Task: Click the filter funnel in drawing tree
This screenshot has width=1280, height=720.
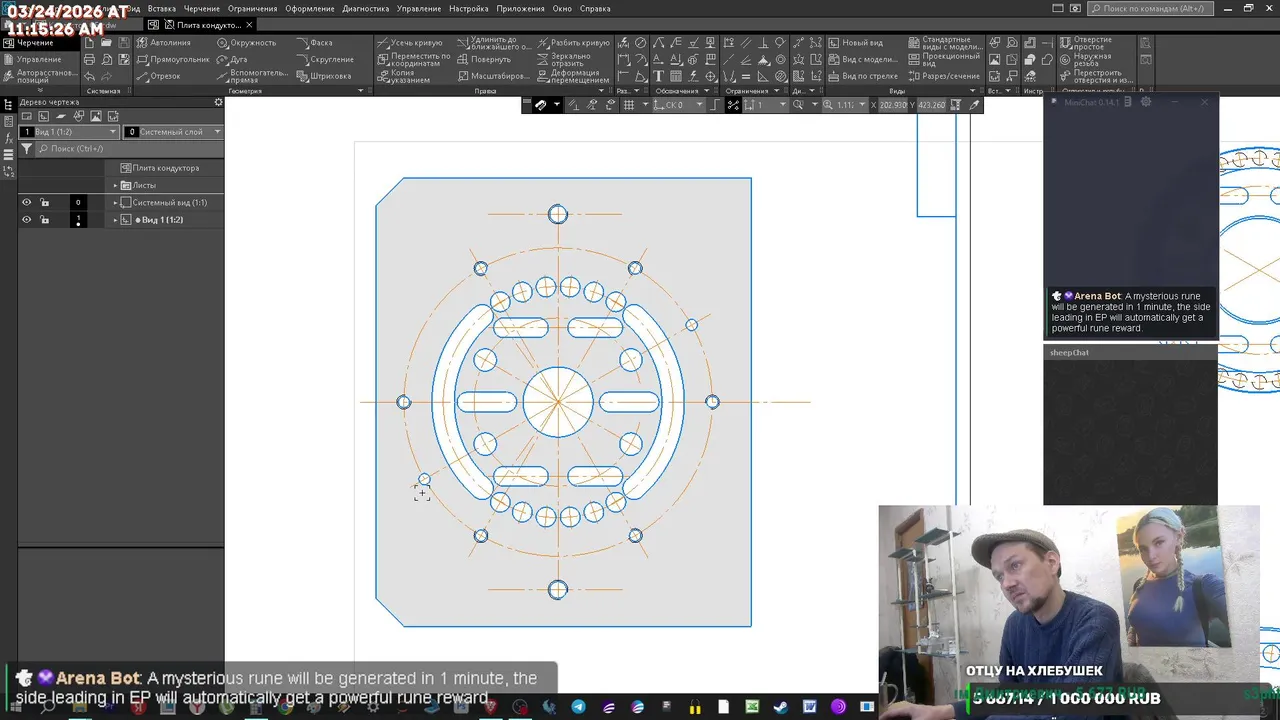Action: [27, 148]
